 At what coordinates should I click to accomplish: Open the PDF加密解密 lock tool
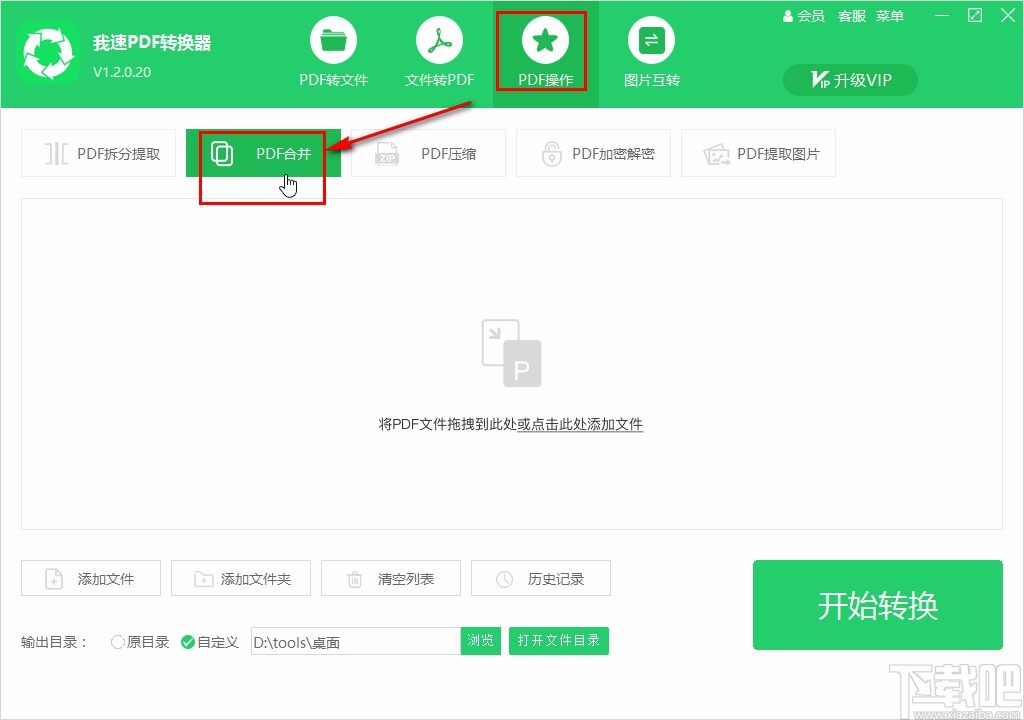(593, 153)
